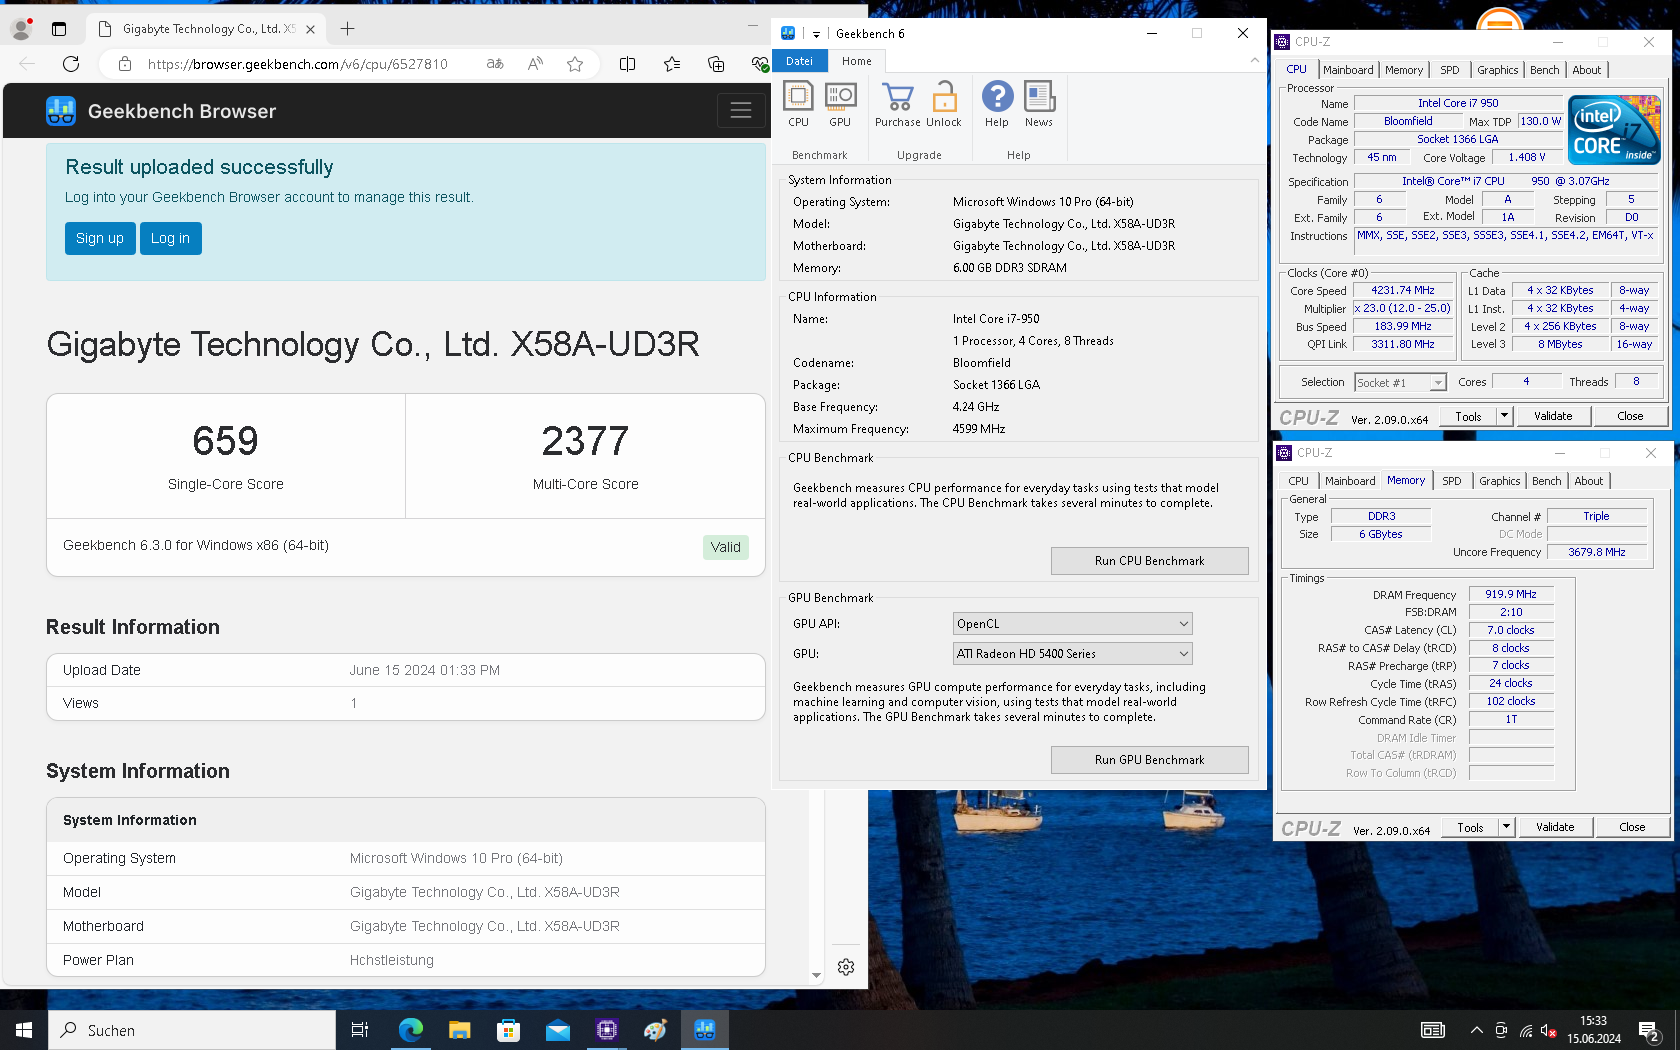Click the Windows Suchen search box
Viewport: 1680px width, 1050px height.
(191, 1030)
